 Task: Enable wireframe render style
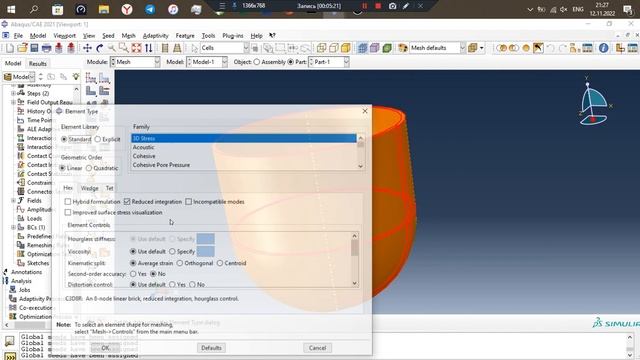tap(321, 48)
